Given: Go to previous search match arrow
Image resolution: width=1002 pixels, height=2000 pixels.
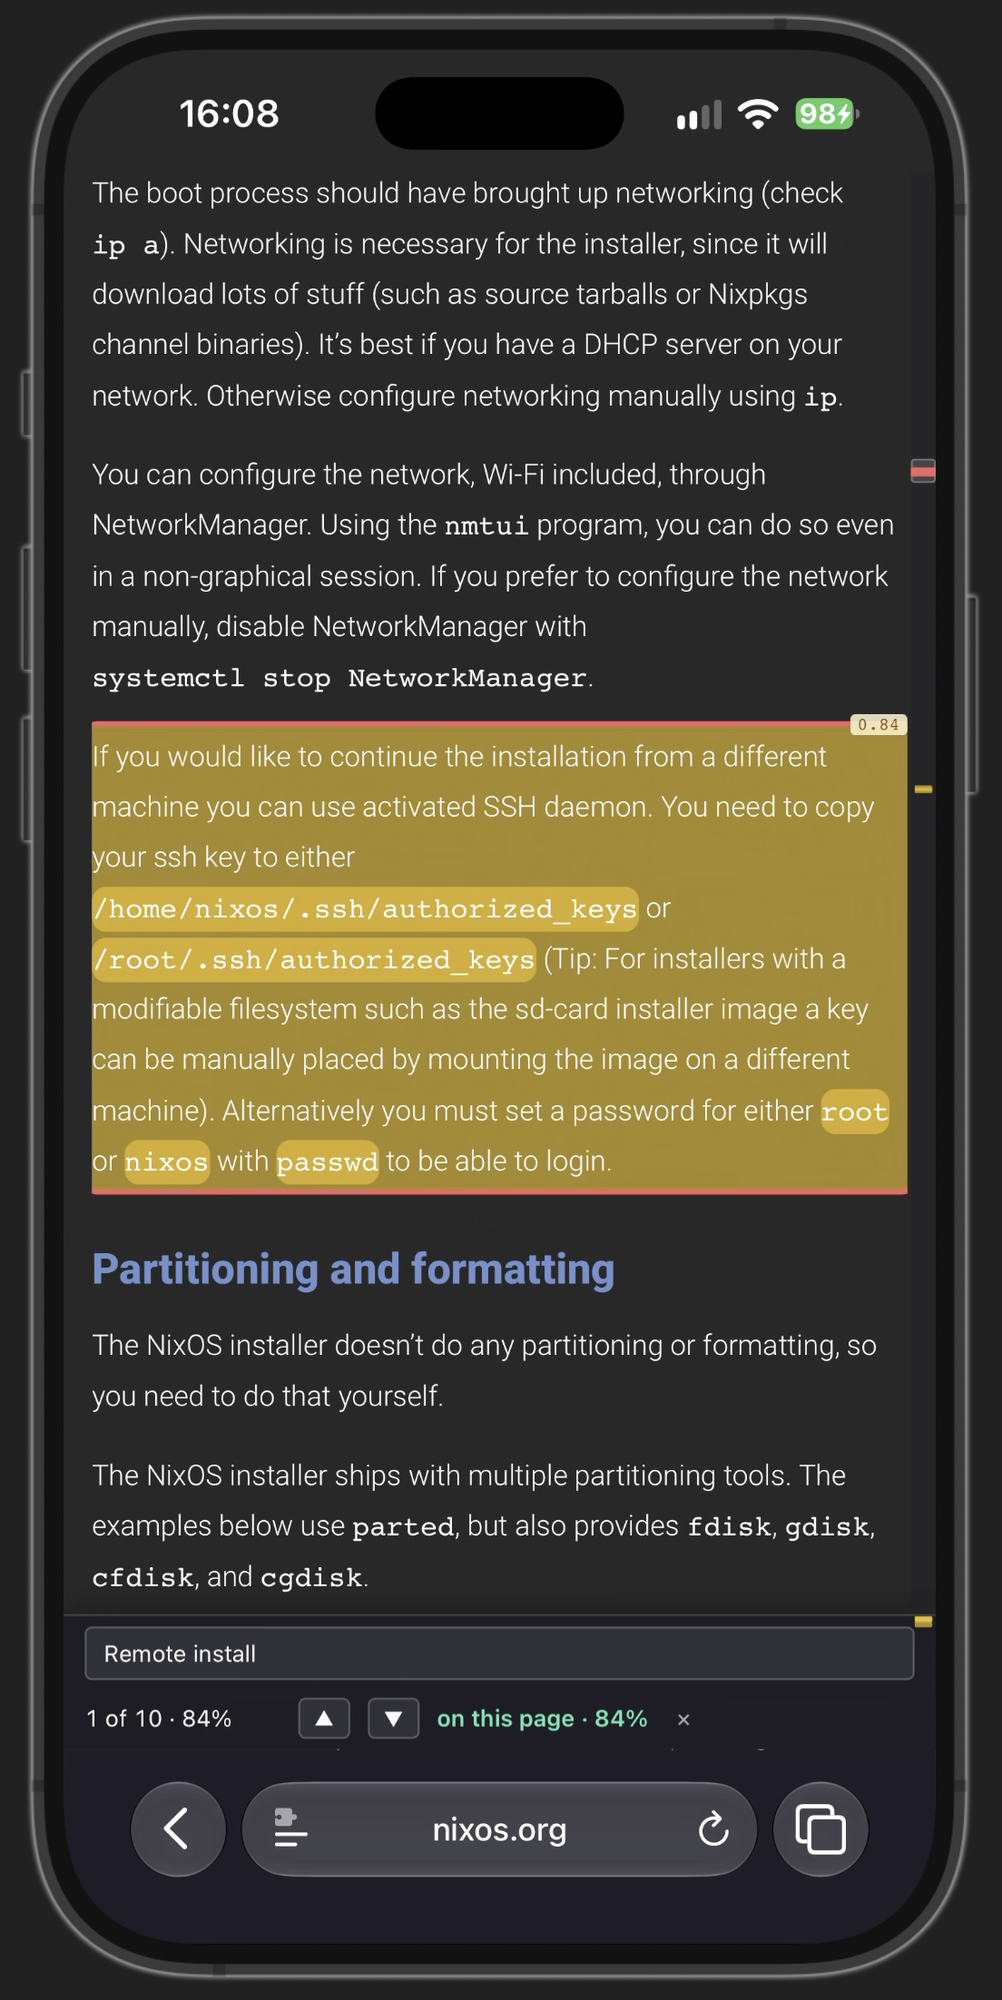Looking at the screenshot, I should 324,1719.
